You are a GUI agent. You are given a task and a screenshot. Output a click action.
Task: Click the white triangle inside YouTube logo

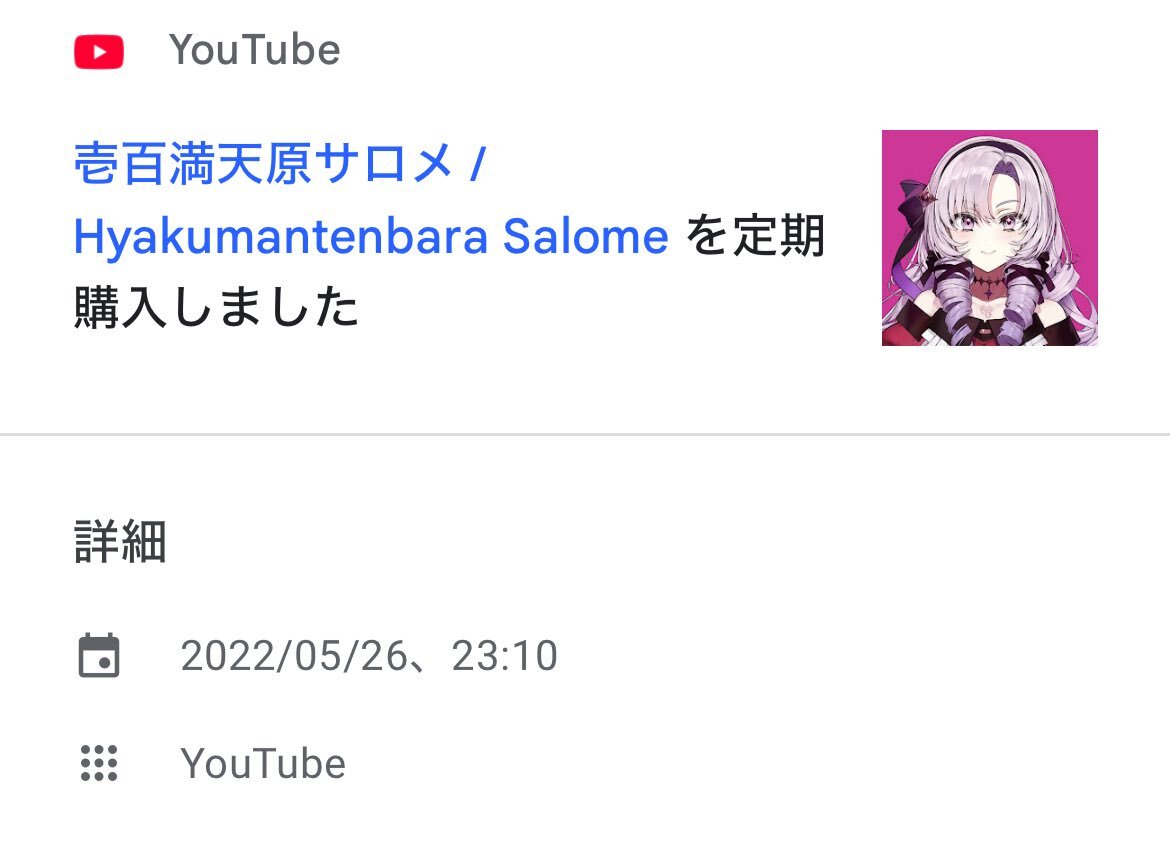coord(100,52)
